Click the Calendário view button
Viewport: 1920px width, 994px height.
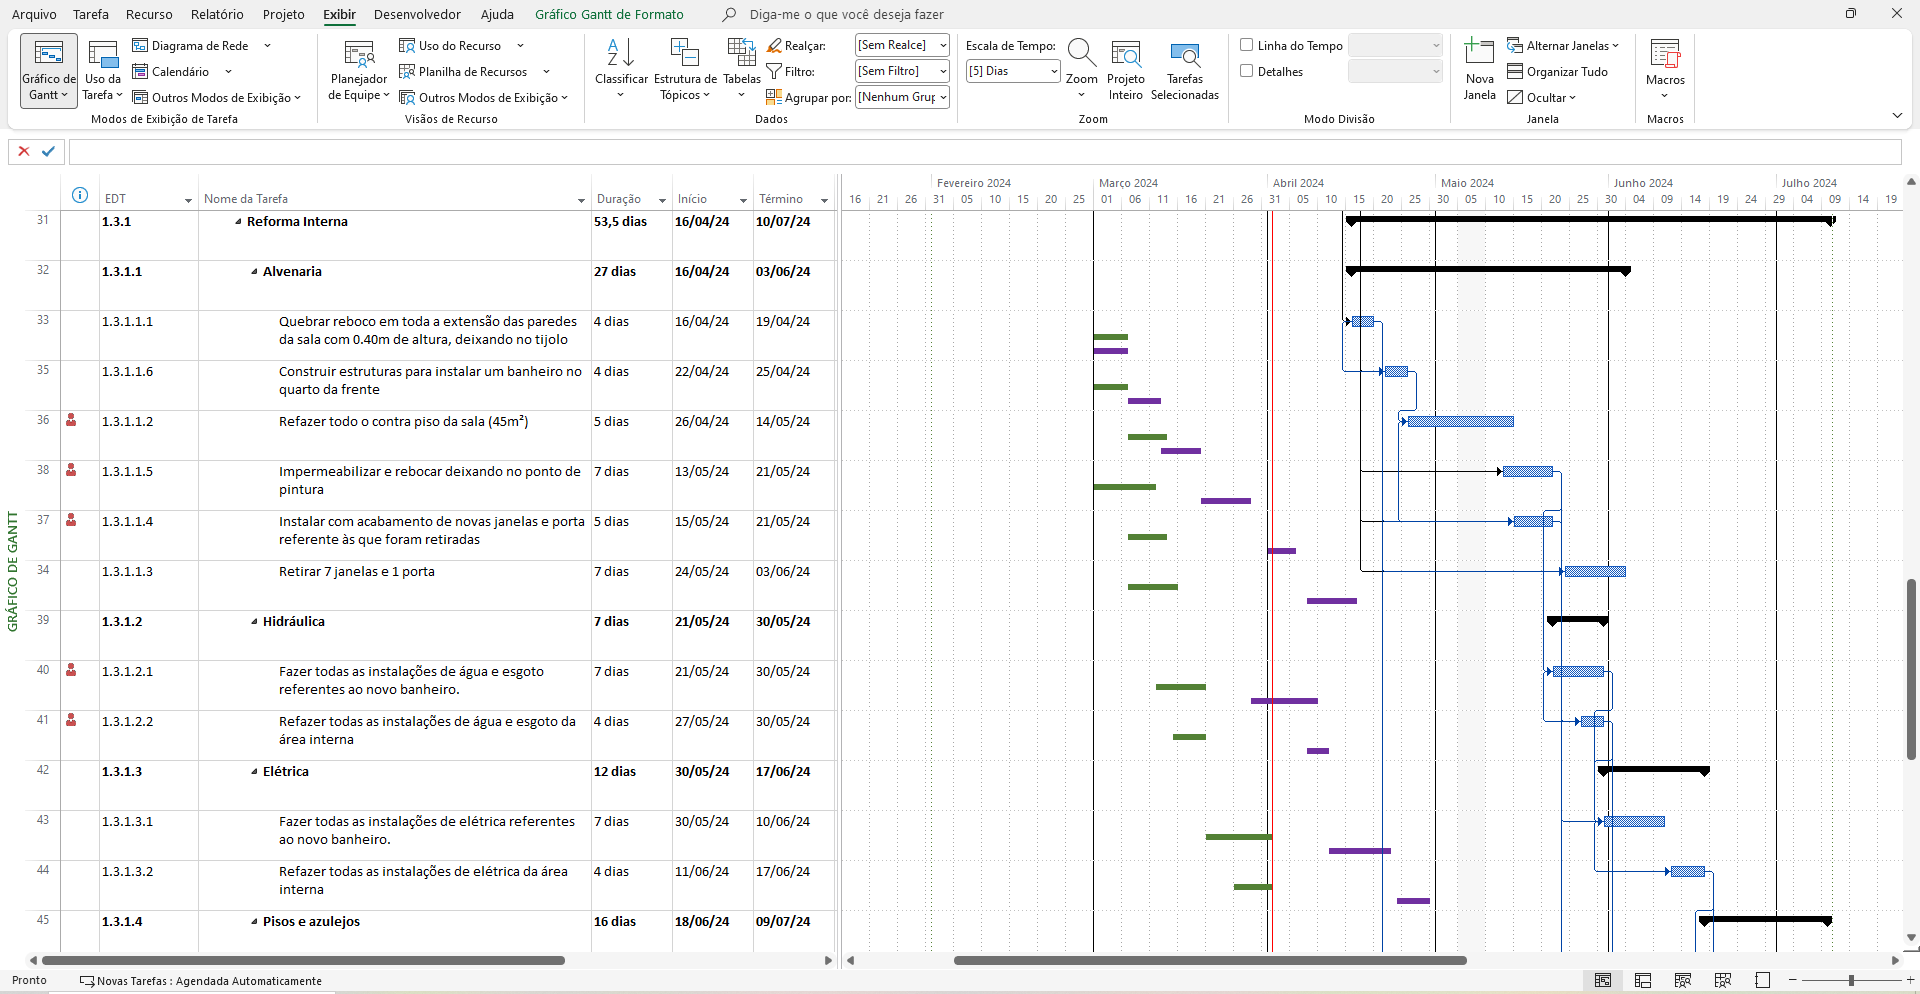[181, 72]
